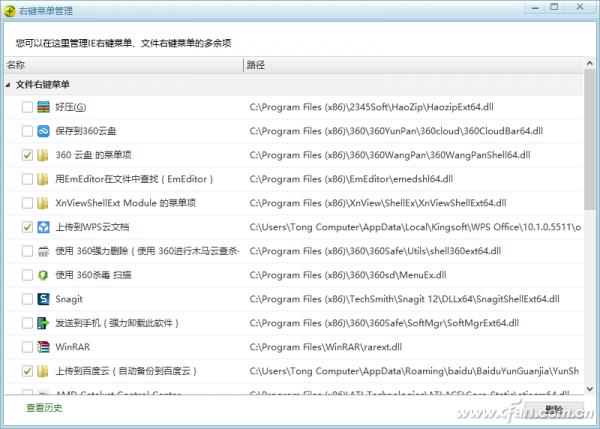Click the vertical scrollbar thumb
The image size is (600, 429).
590,140
